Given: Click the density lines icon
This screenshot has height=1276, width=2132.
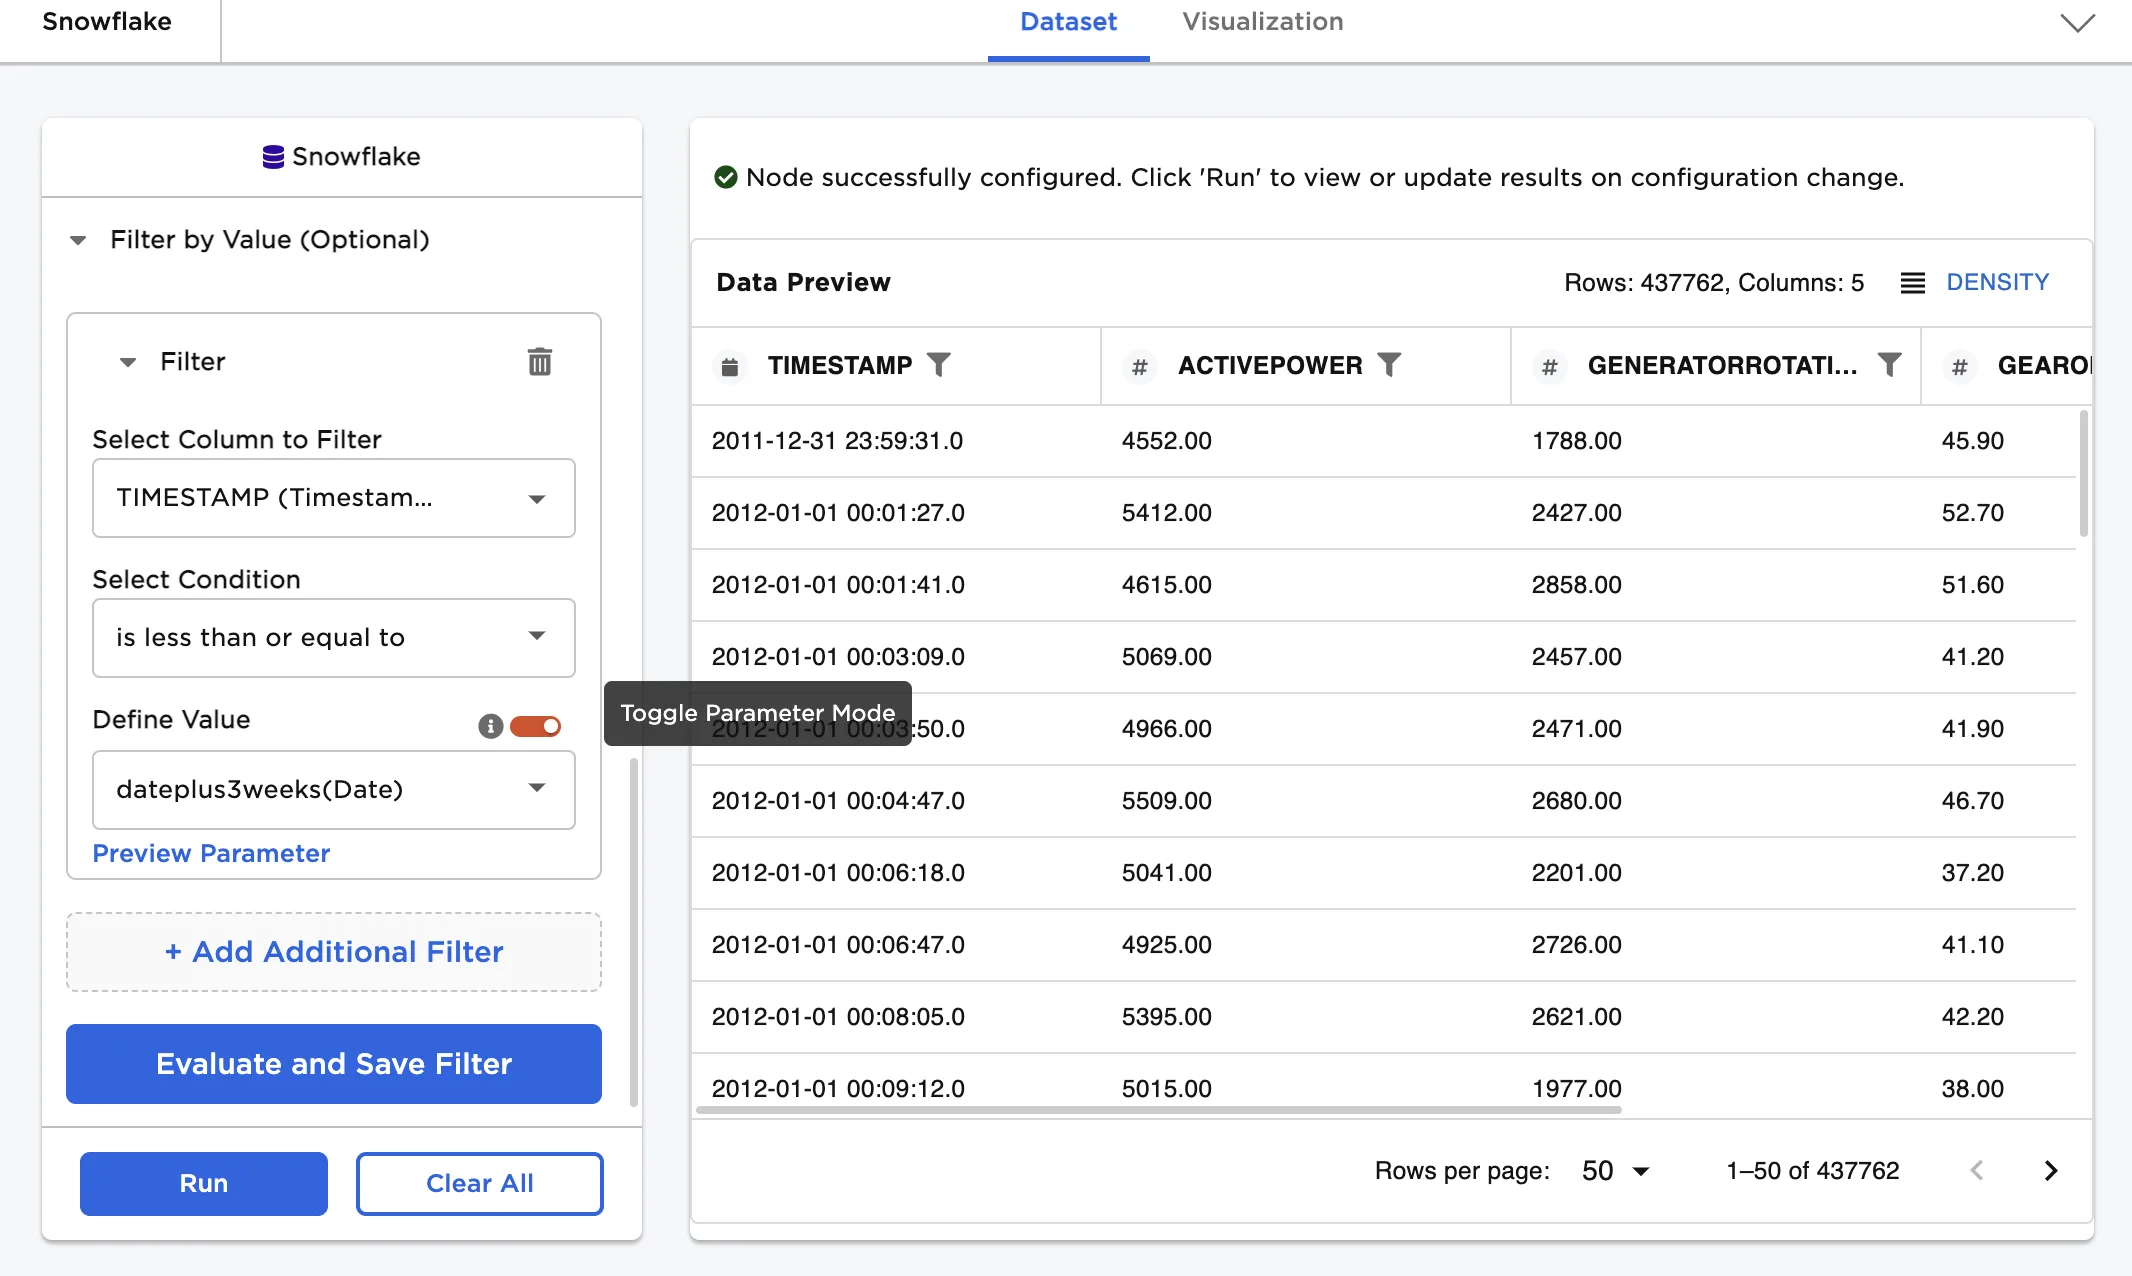Looking at the screenshot, I should 1912,283.
